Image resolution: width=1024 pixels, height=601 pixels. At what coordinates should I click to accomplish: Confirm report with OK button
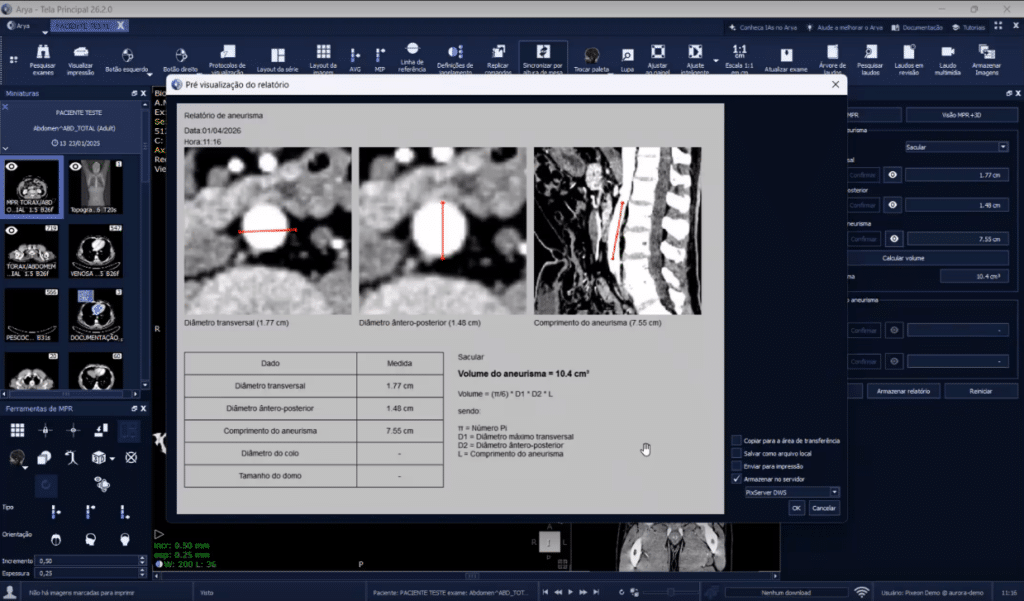795,508
